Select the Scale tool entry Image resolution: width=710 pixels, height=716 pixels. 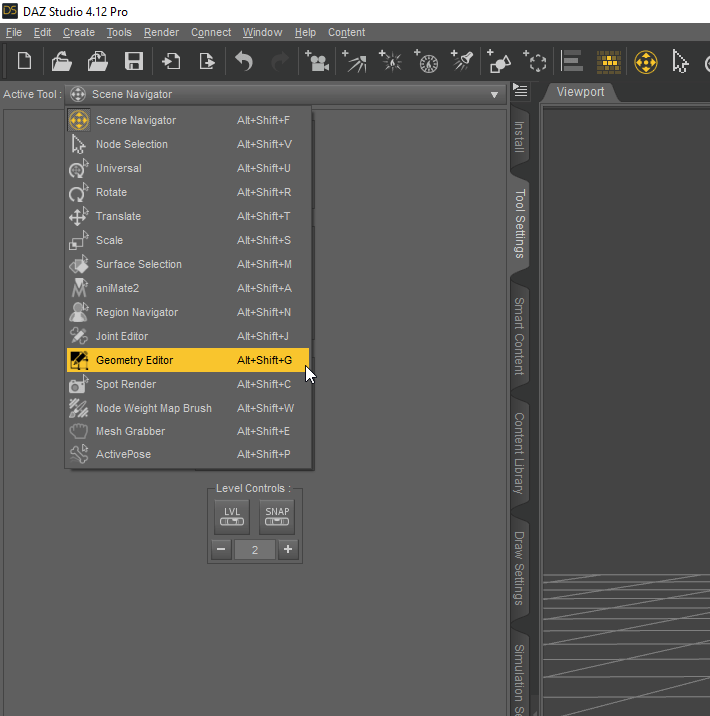coord(189,240)
